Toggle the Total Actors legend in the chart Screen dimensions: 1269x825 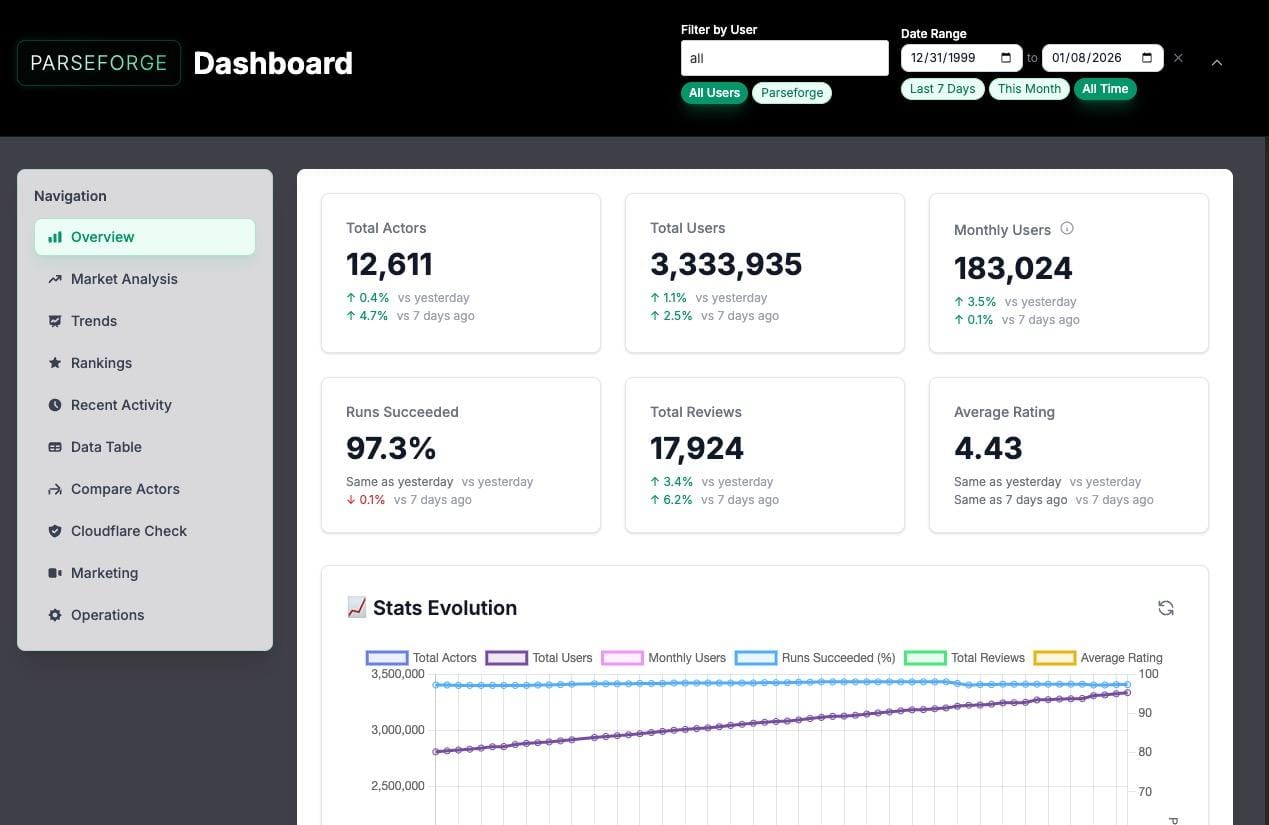pyautogui.click(x=388, y=657)
